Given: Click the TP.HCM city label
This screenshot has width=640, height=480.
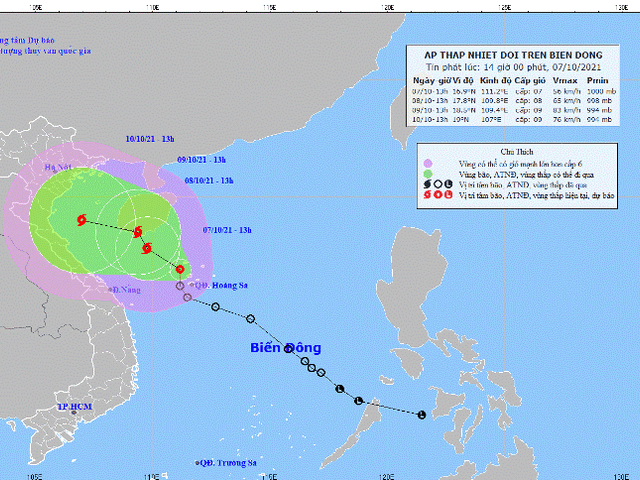Looking at the screenshot, I should (75, 410).
